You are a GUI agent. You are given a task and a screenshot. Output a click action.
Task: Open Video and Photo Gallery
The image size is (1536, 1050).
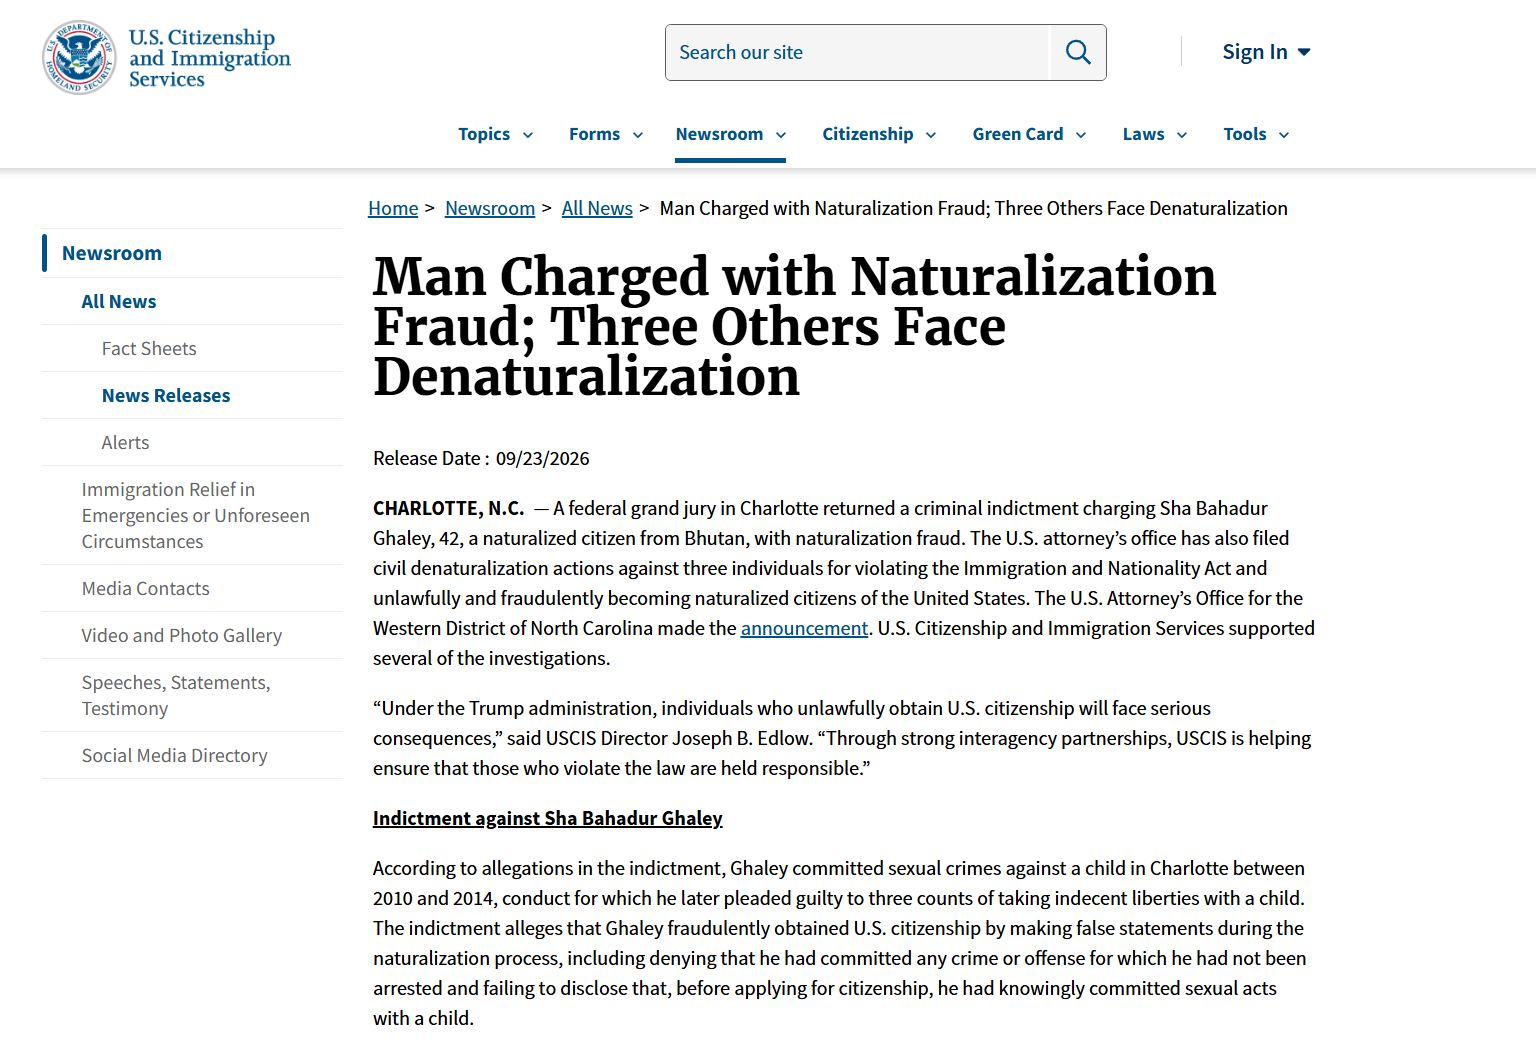point(182,635)
